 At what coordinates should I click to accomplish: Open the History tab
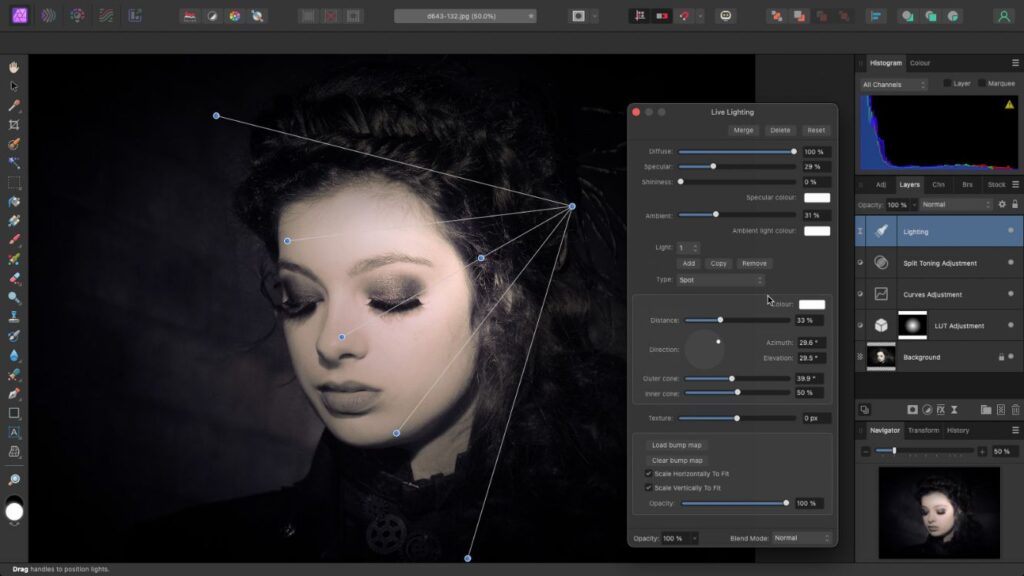[x=958, y=430]
